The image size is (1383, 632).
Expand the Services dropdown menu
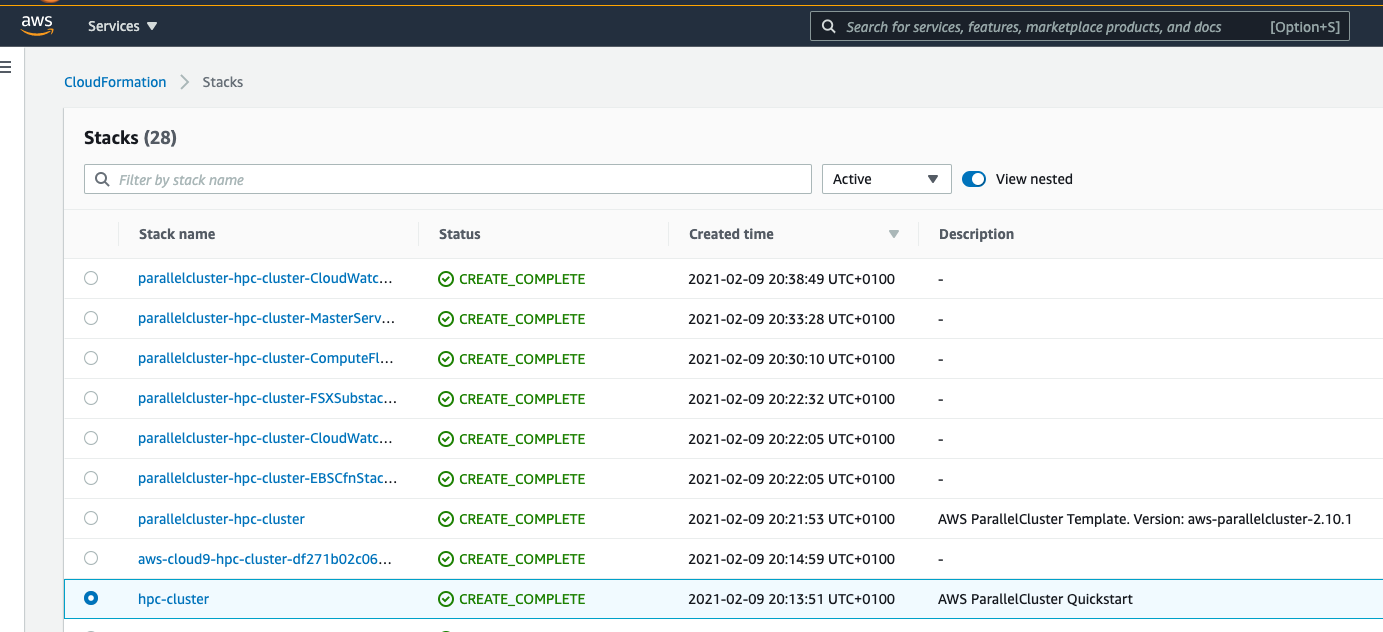point(123,26)
